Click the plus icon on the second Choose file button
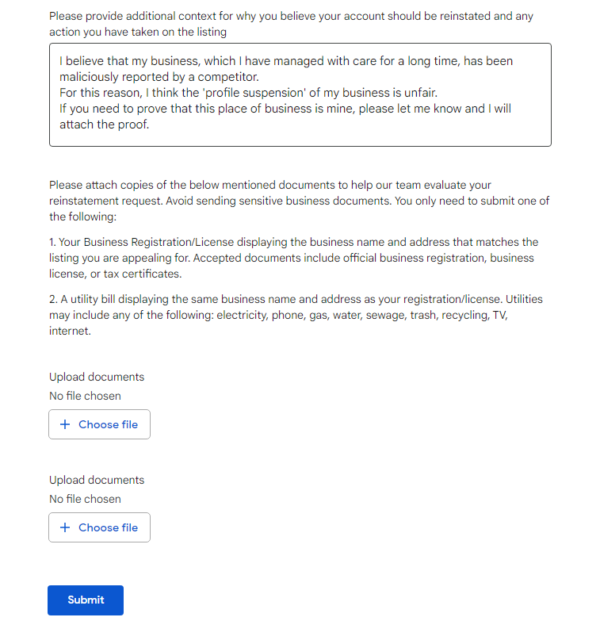This screenshot has height=644, width=600. pyautogui.click(x=66, y=528)
